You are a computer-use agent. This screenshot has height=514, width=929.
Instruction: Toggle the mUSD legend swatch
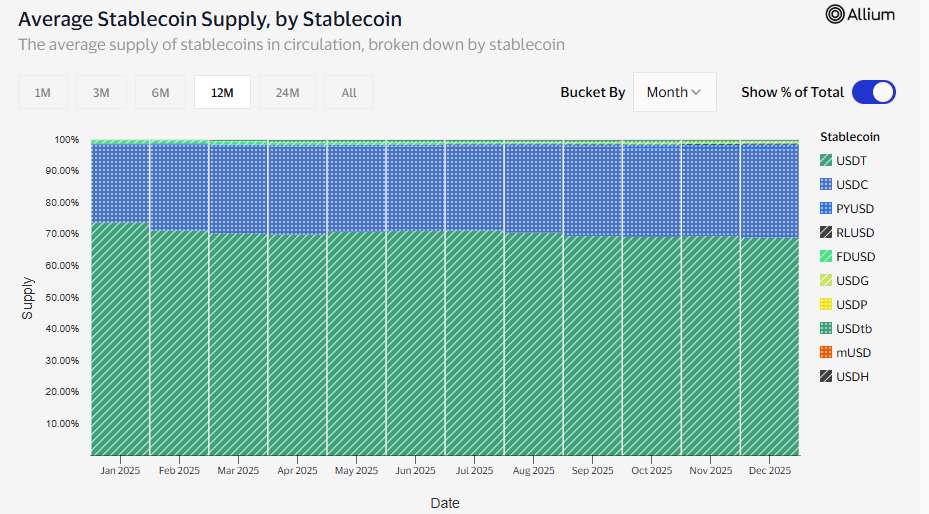pyautogui.click(x=826, y=353)
